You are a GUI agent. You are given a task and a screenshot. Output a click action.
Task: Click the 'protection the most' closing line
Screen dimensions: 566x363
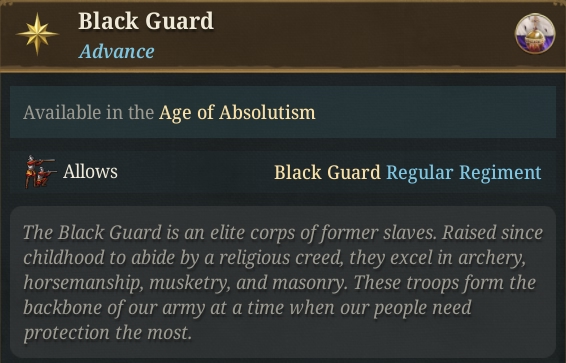107,332
